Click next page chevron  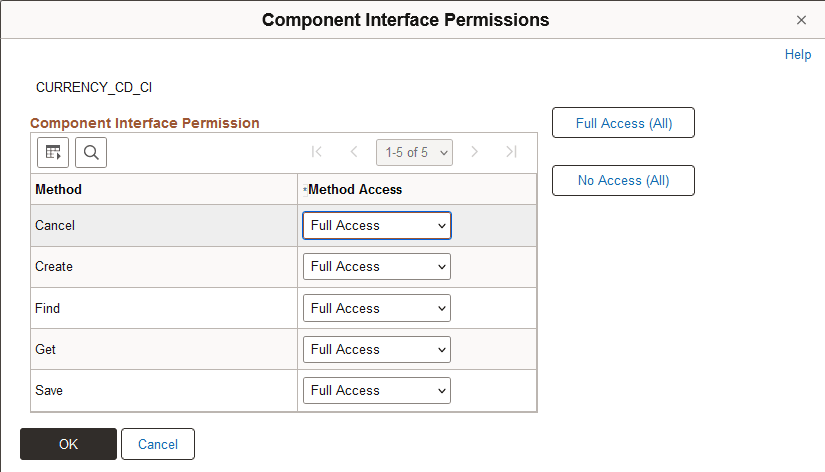475,152
